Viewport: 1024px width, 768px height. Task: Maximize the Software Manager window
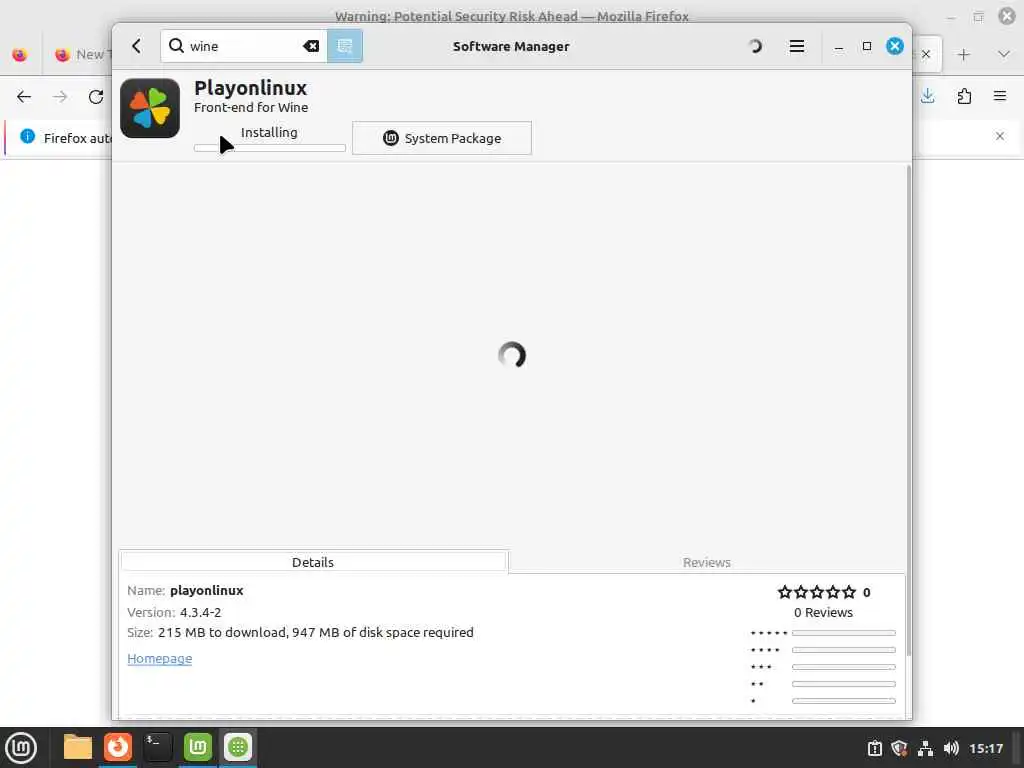867,46
